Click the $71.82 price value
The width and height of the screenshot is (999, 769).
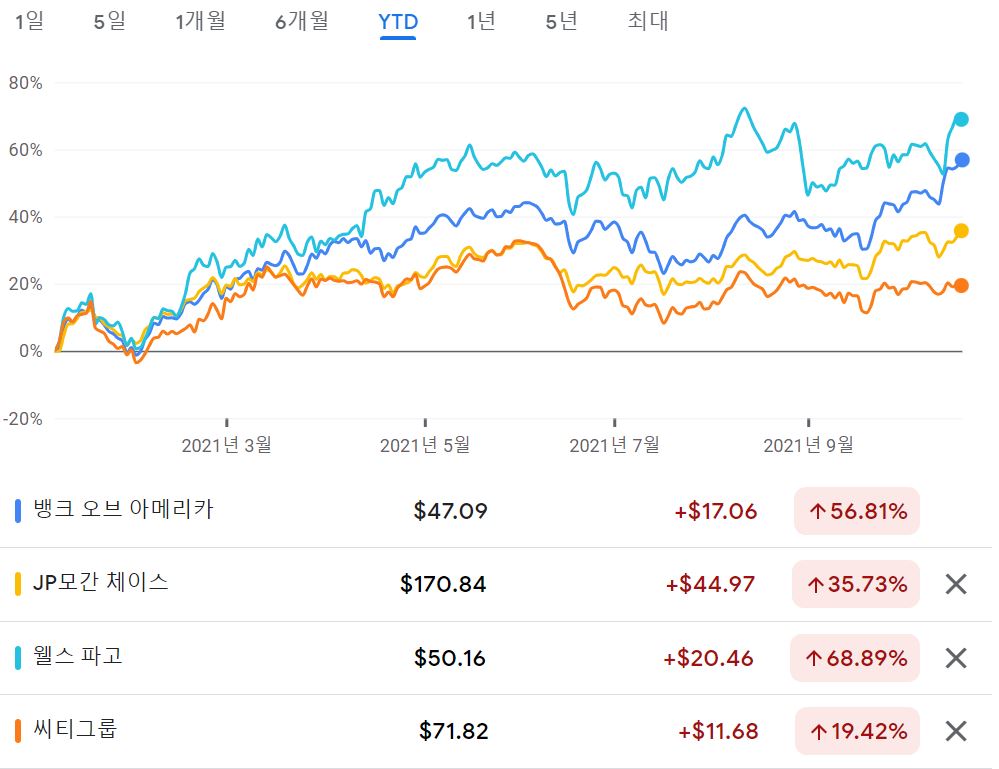click(454, 731)
